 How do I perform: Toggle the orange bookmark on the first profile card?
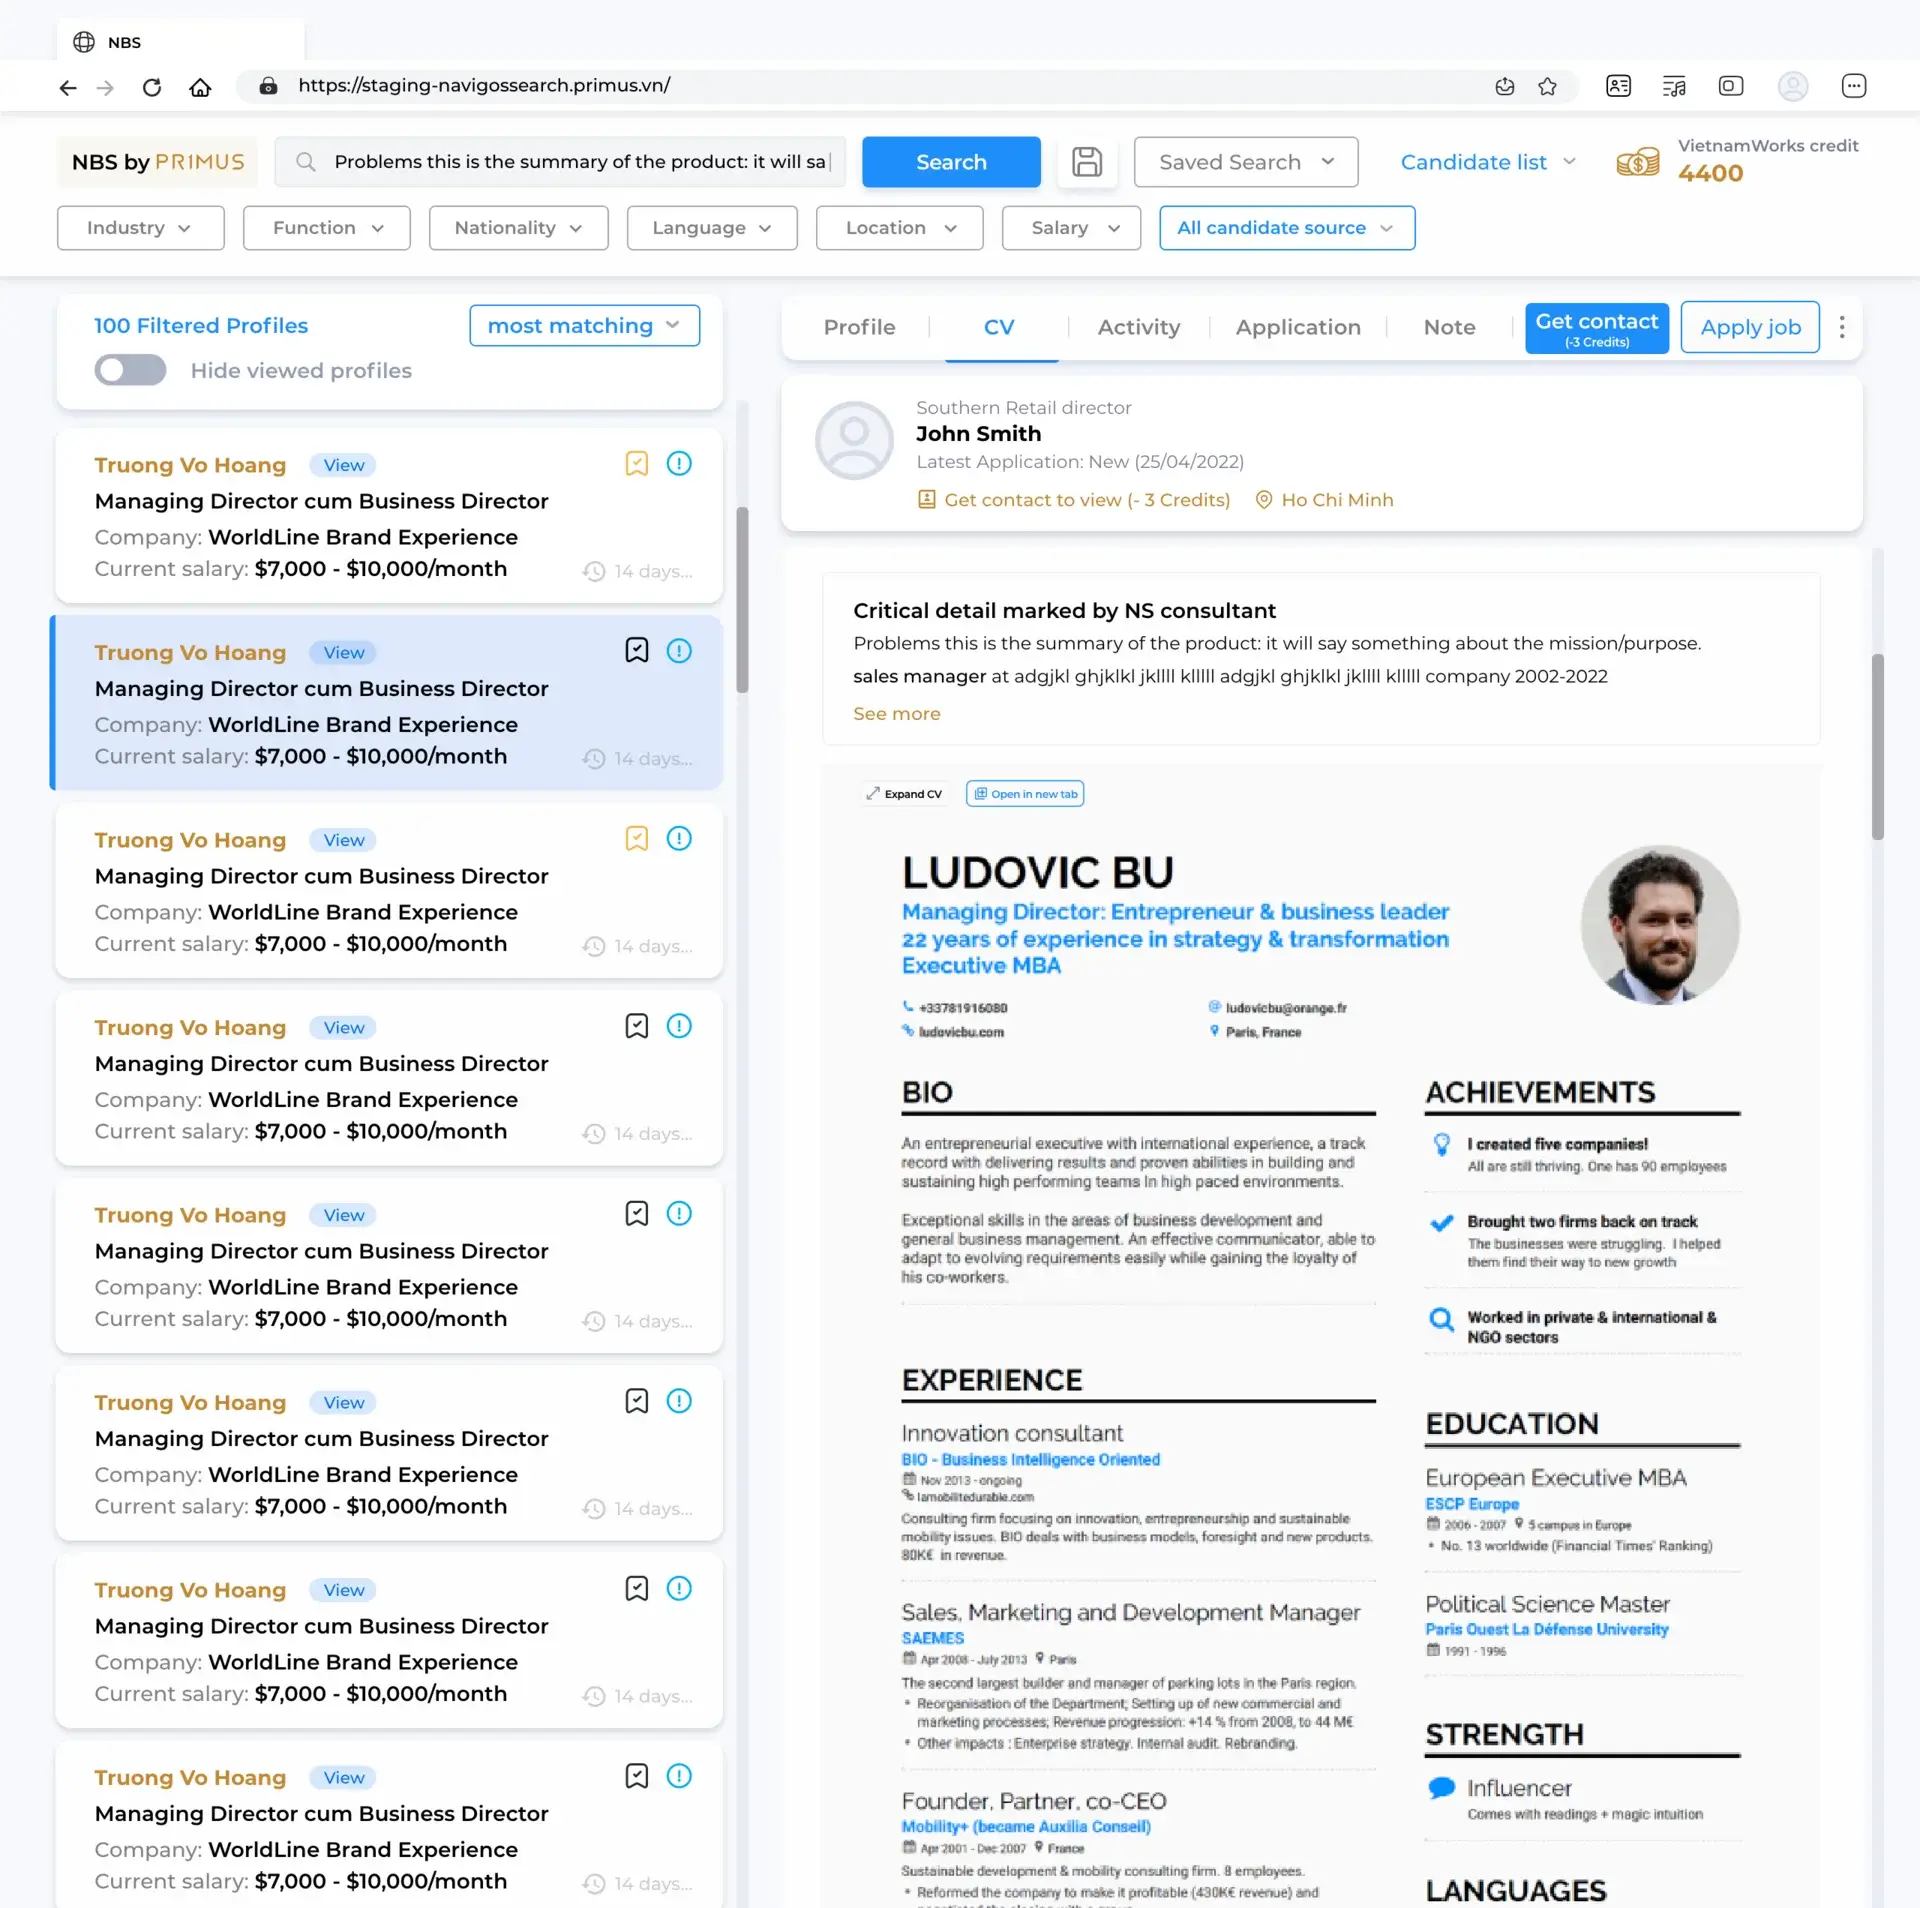[637, 464]
